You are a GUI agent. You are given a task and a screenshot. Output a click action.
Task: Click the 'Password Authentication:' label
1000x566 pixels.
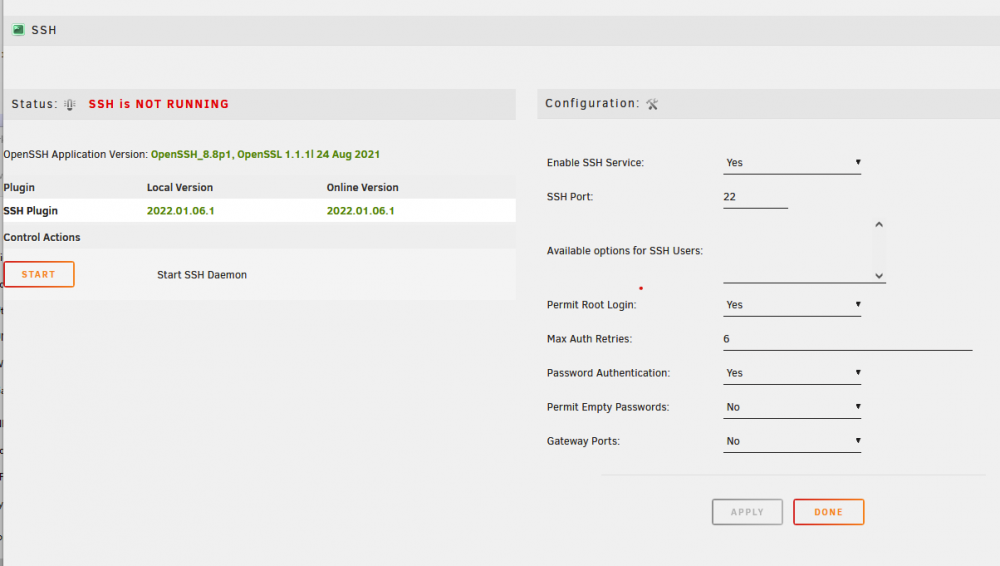coord(608,373)
